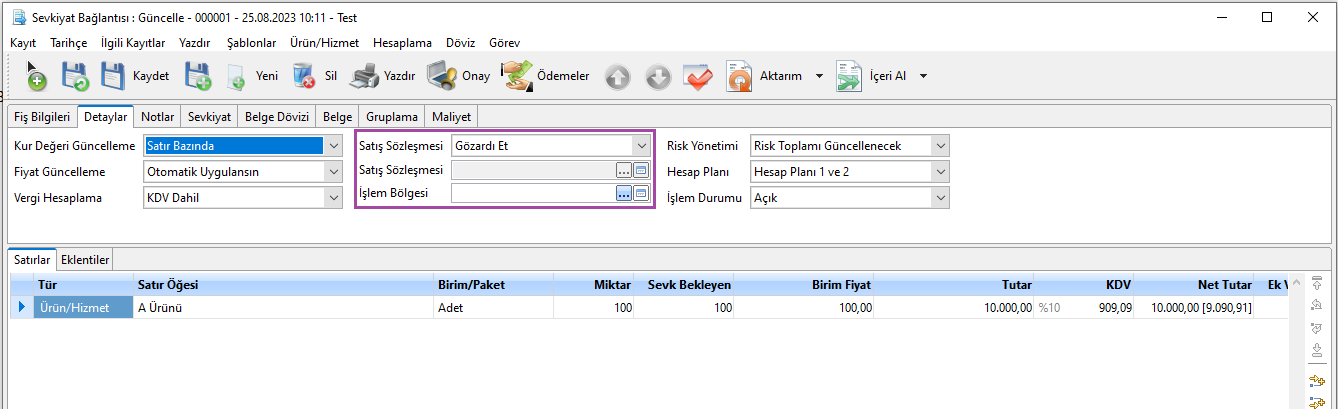1338x409 pixels.
Task: Click the red checkmark toolbar icon
Action: [697, 77]
